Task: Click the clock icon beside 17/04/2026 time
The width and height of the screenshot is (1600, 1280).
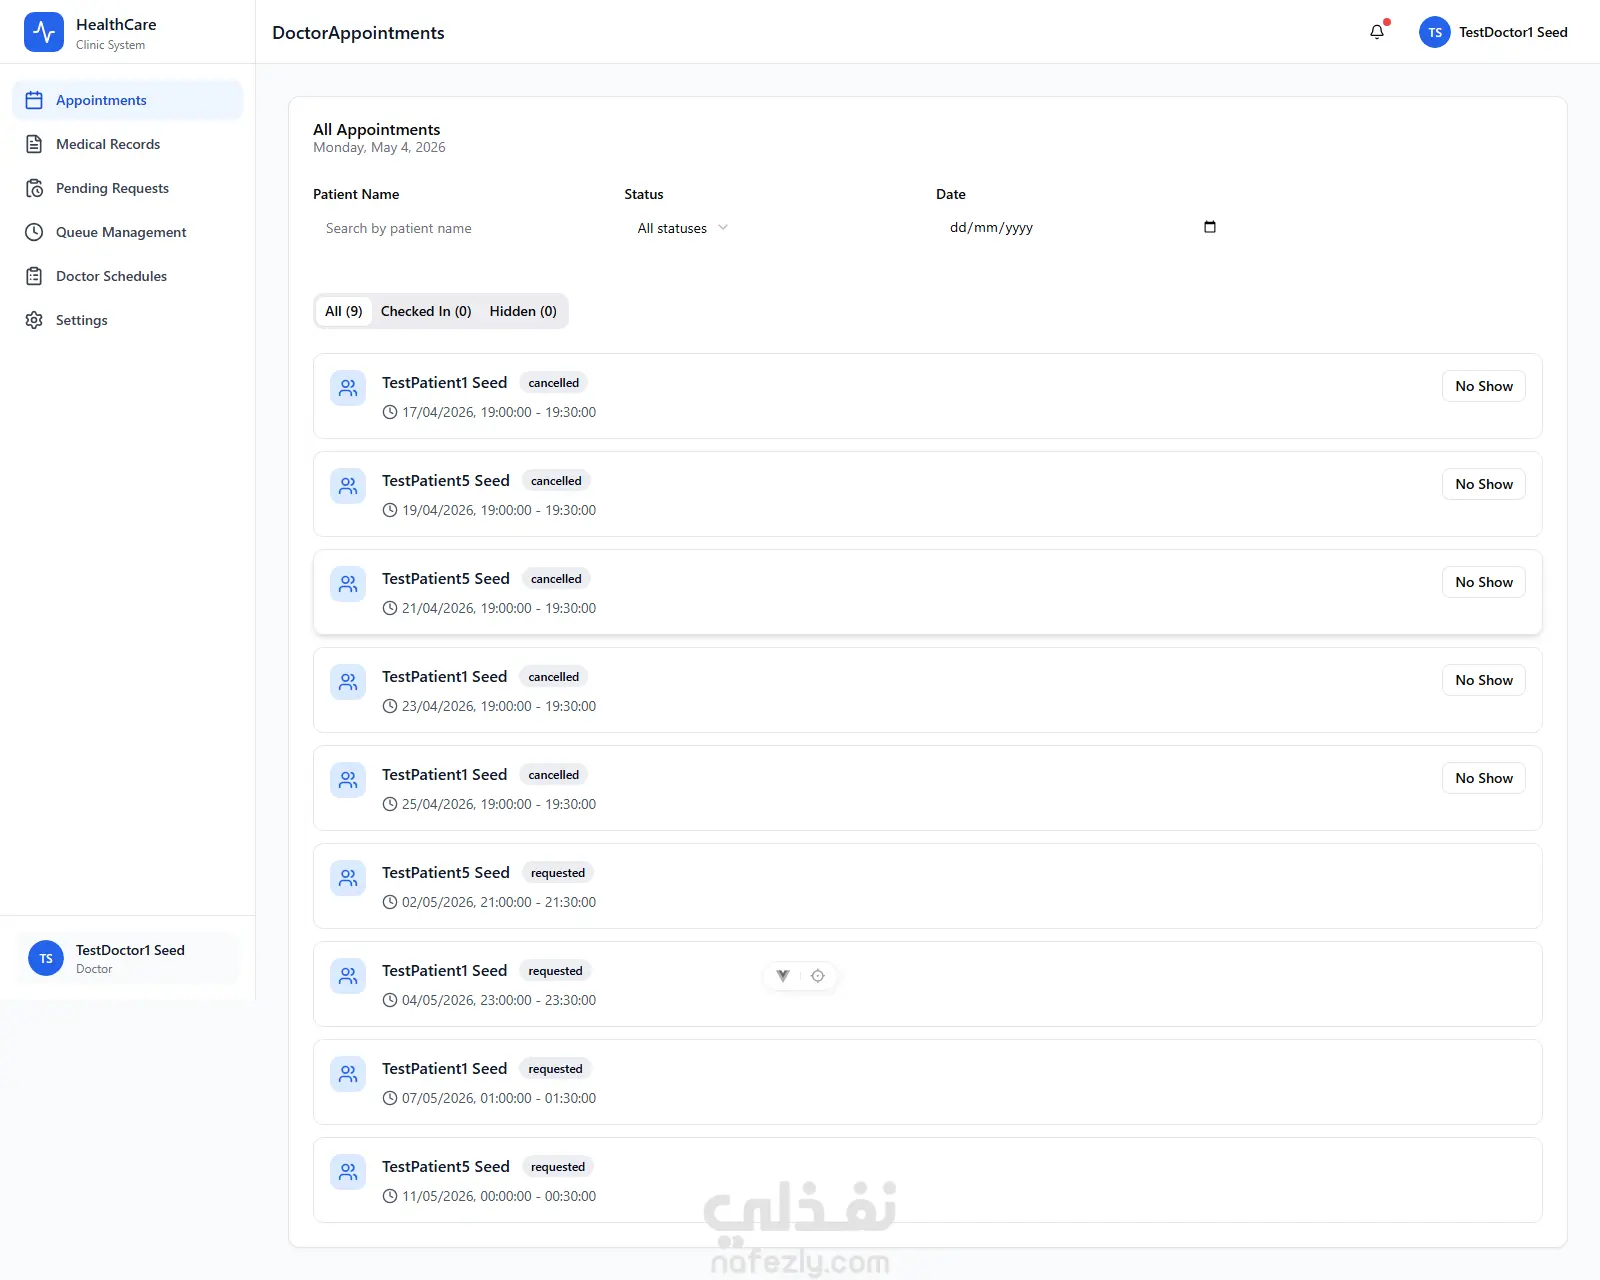Action: 390,412
